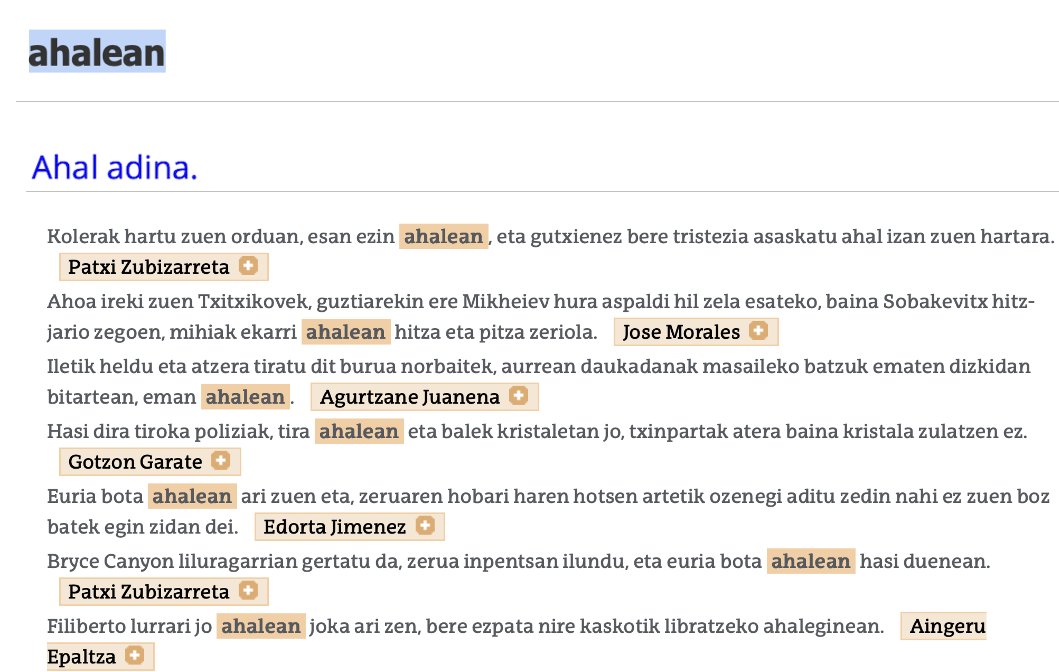This screenshot has width=1059, height=672.
Task: Expand plus icon next to Epaltza
Action: [134, 655]
